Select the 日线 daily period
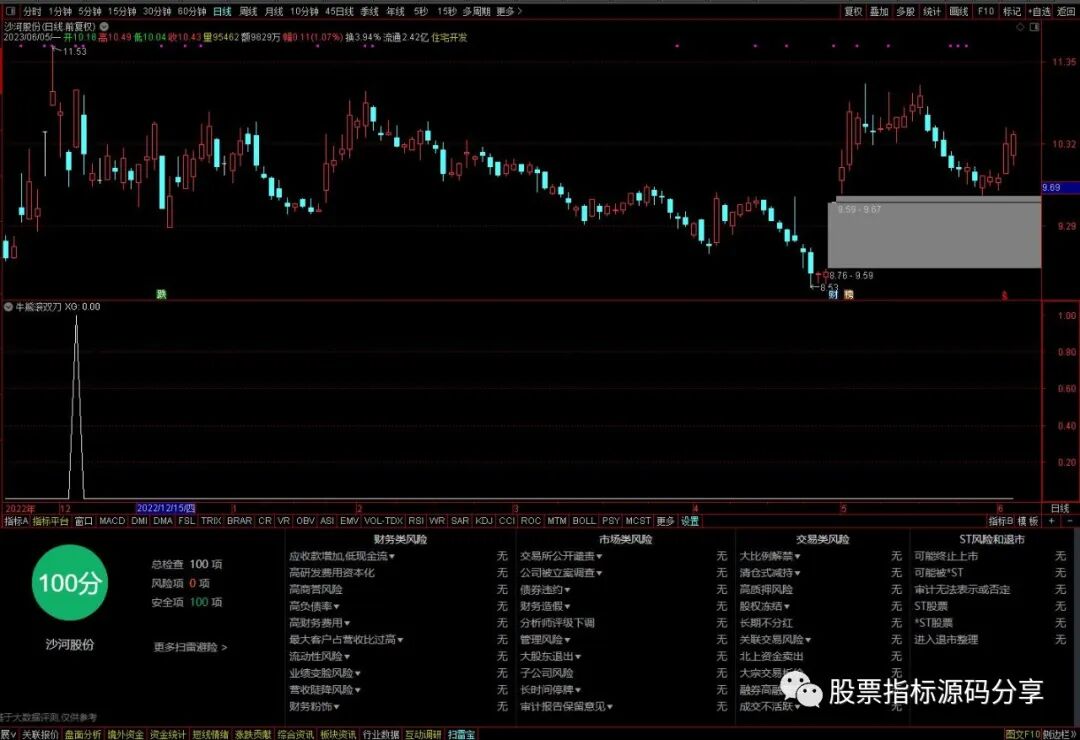 222,11
